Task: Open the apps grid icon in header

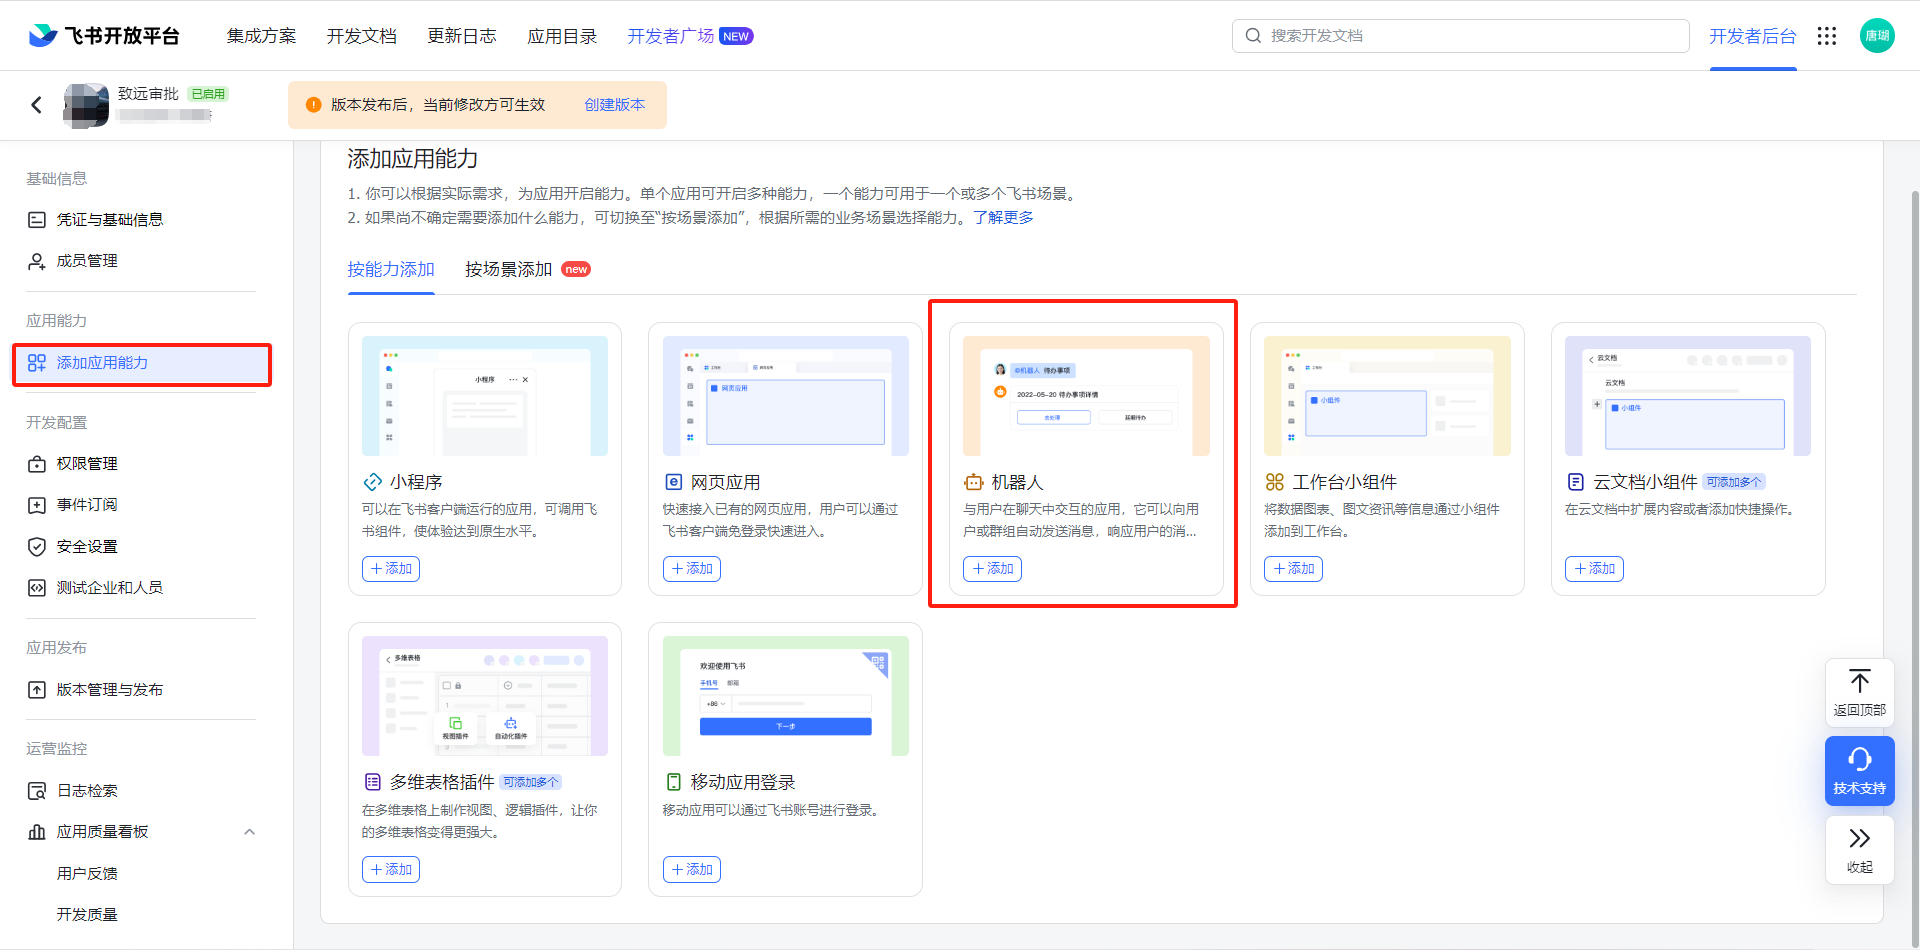Action: point(1827,36)
